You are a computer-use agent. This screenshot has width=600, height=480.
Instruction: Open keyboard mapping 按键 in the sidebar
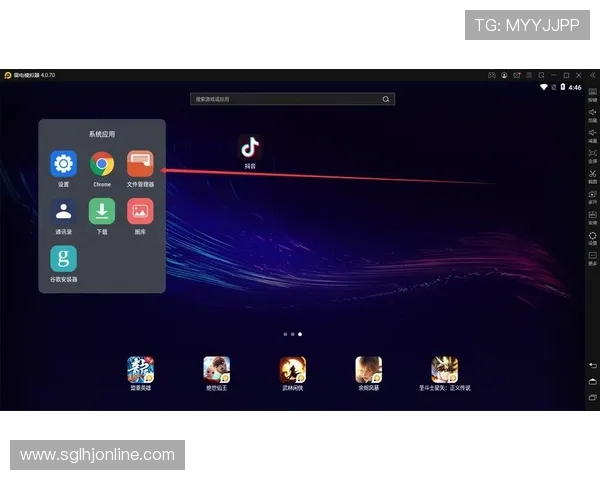[592, 94]
